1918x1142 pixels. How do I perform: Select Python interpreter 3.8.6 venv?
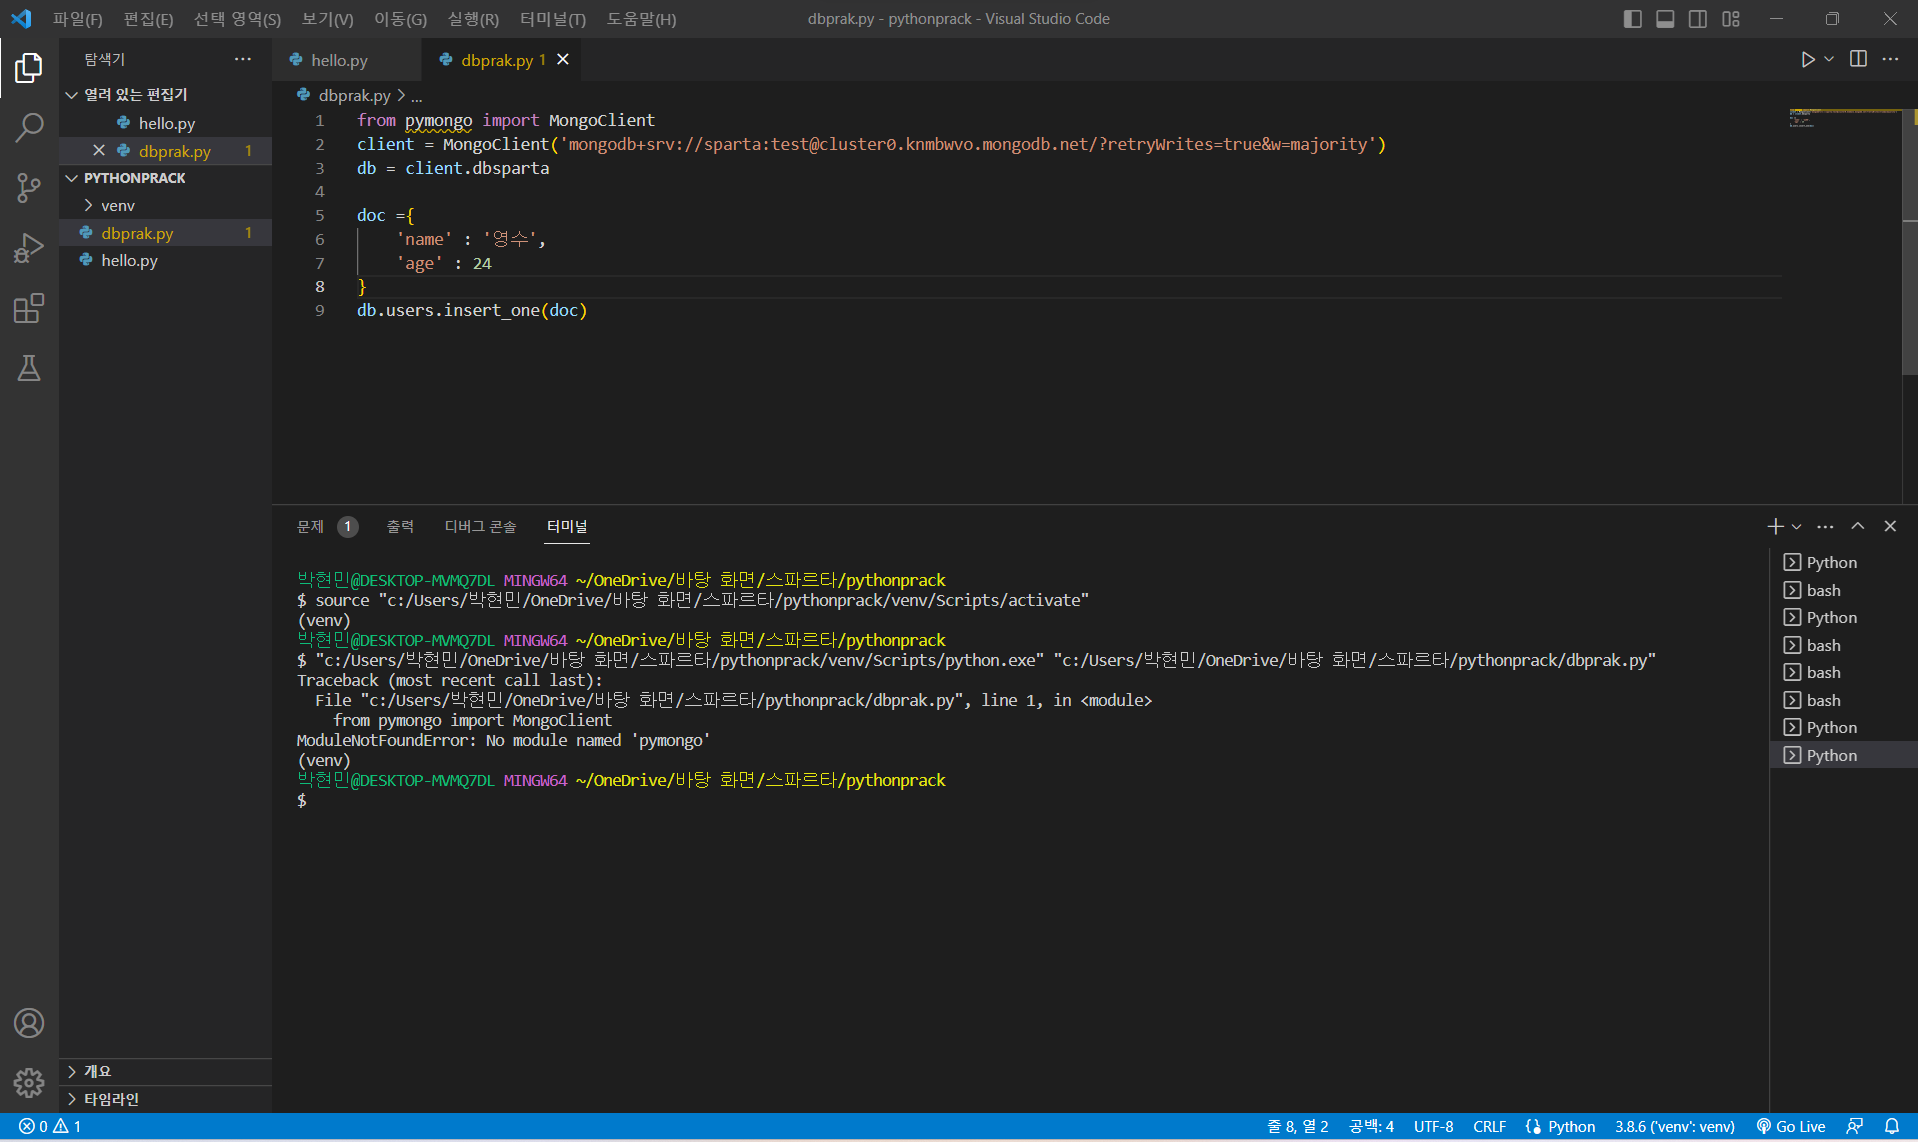pyautogui.click(x=1674, y=1127)
